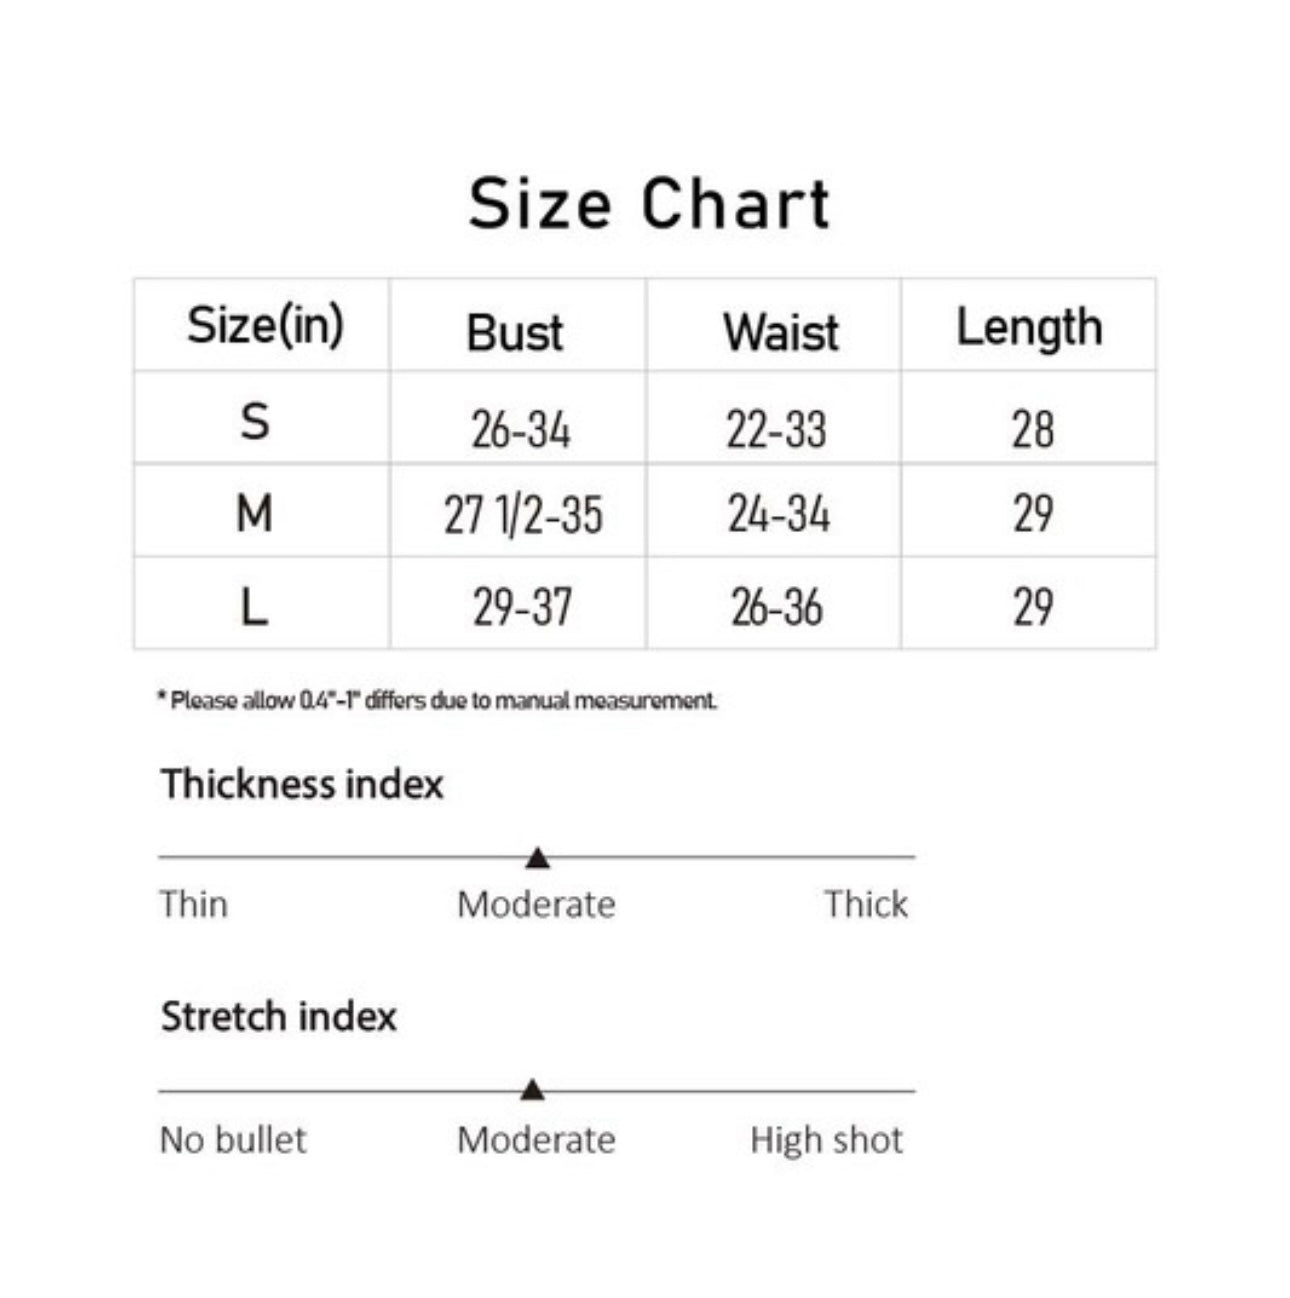Screen dimensions: 1290x1298
Task: Click the High shot stretch label
Action: tap(826, 1139)
